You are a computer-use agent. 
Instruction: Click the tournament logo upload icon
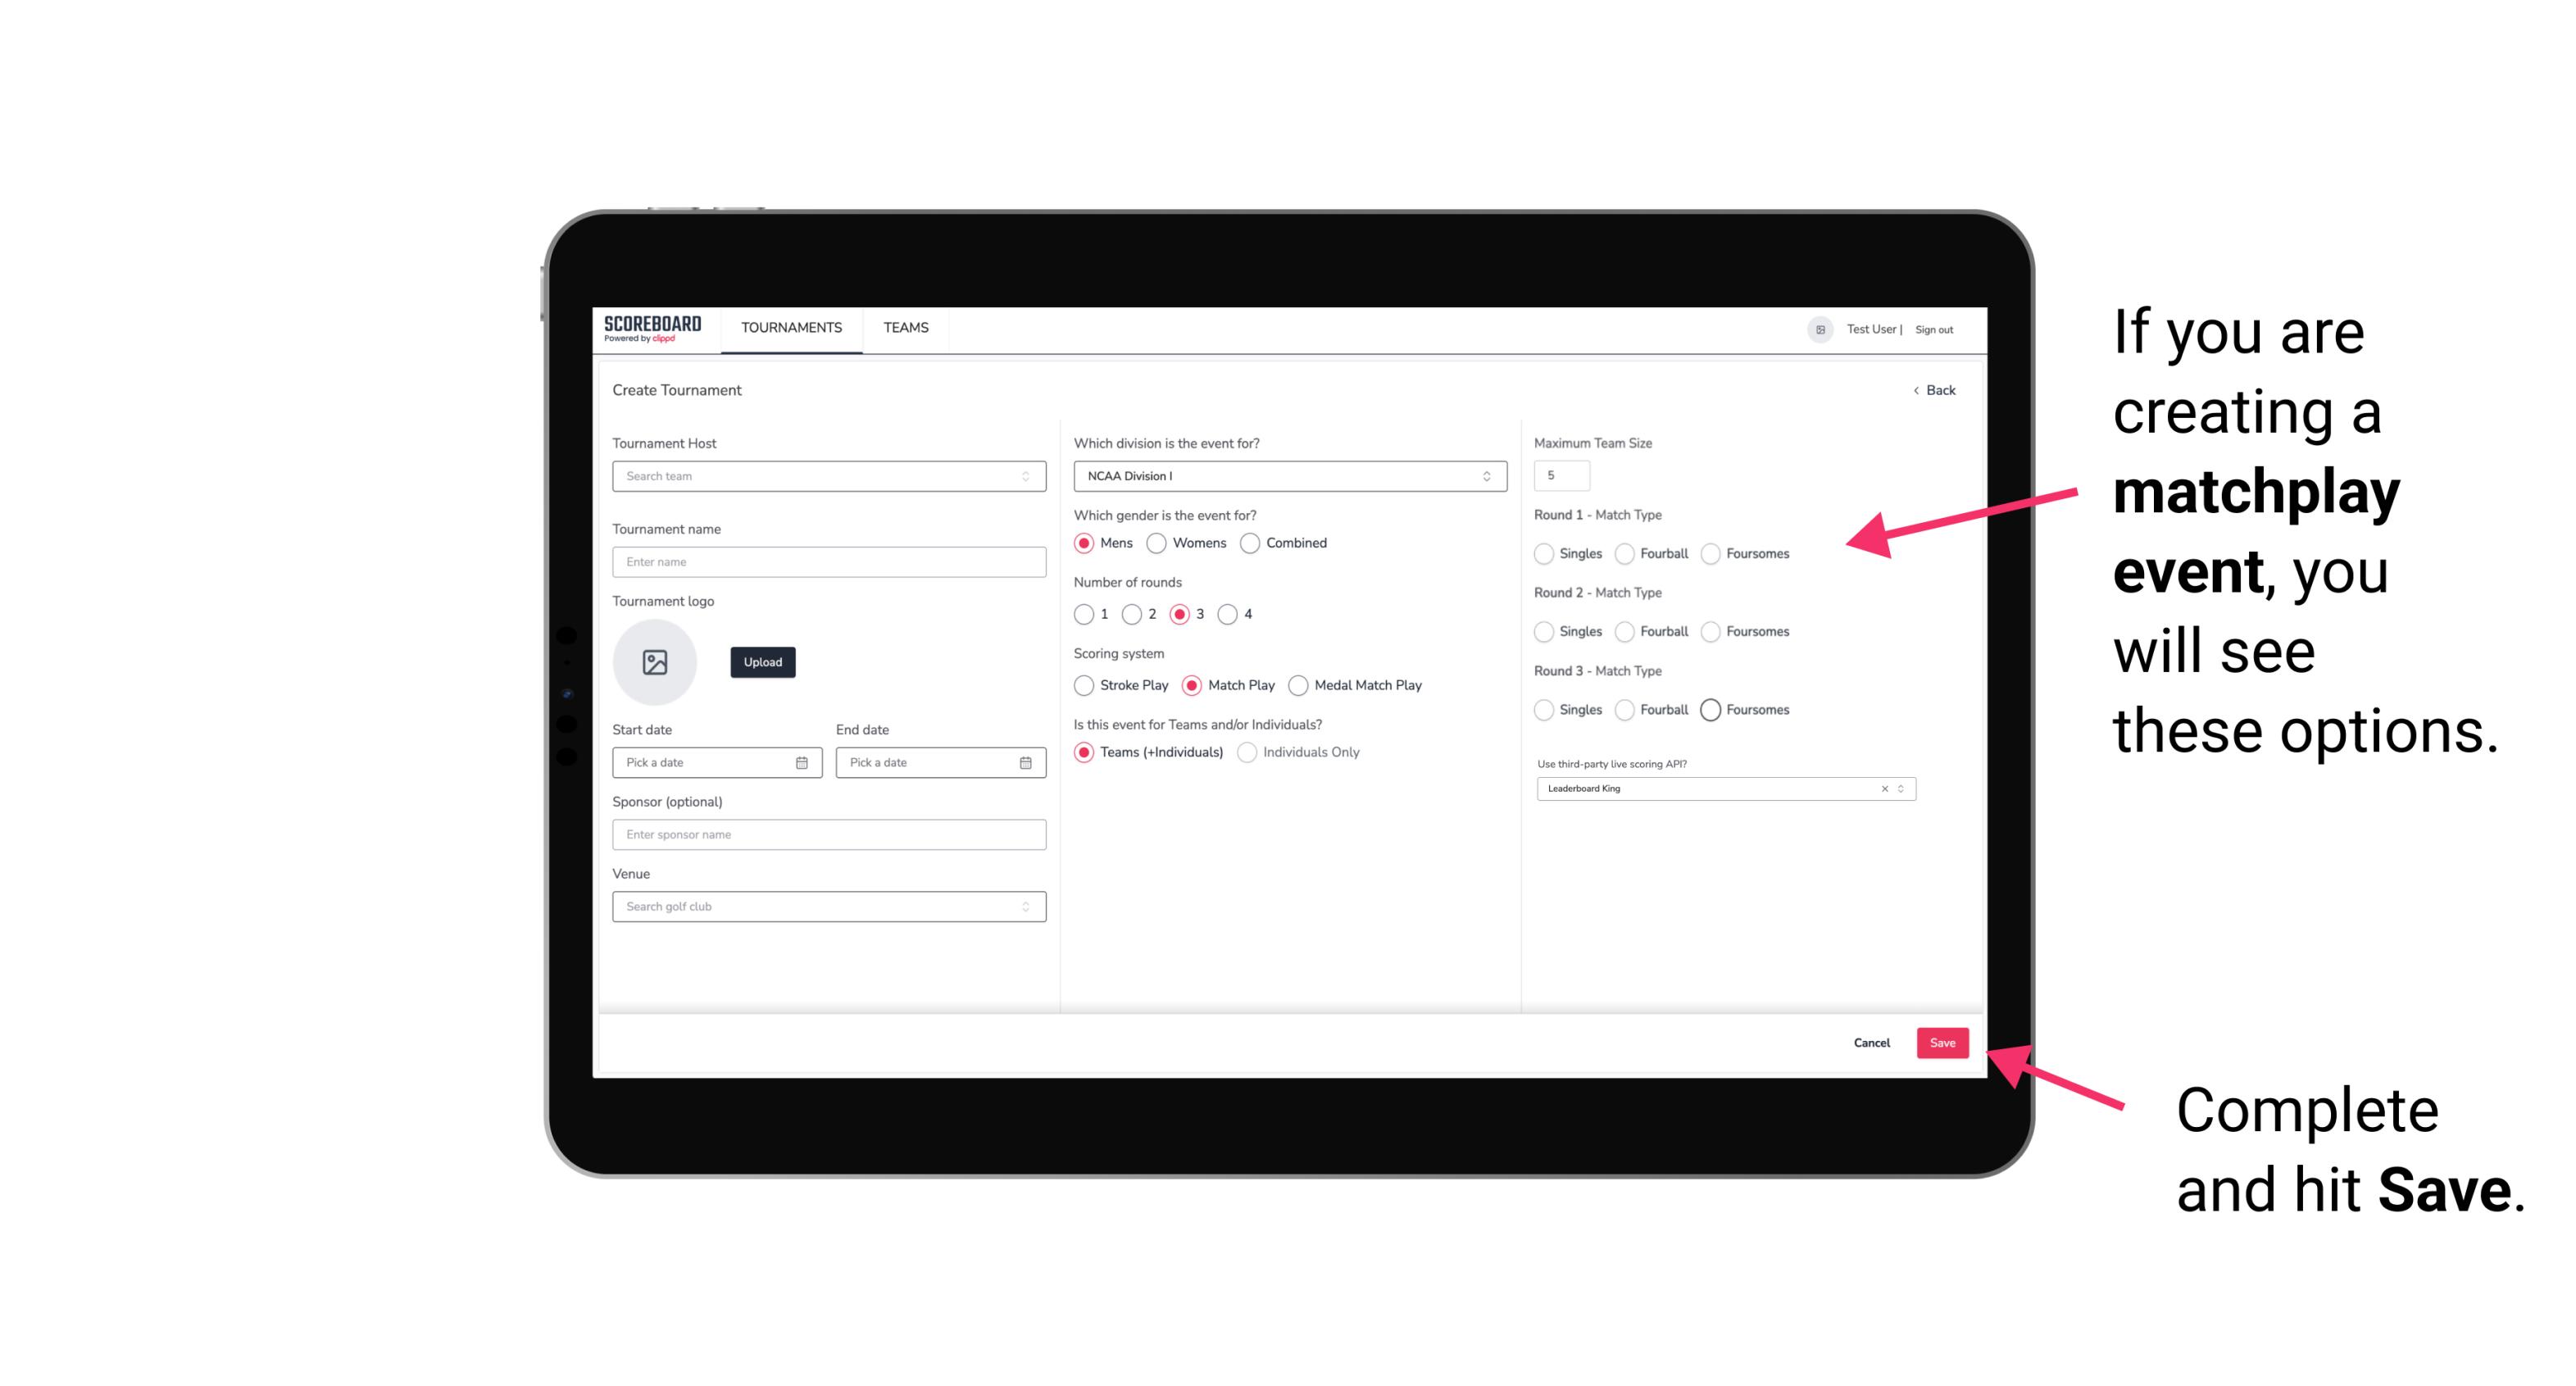point(656,662)
